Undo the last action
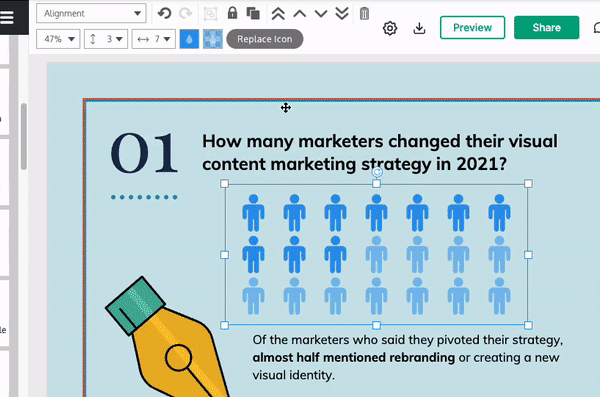 pyautogui.click(x=165, y=13)
